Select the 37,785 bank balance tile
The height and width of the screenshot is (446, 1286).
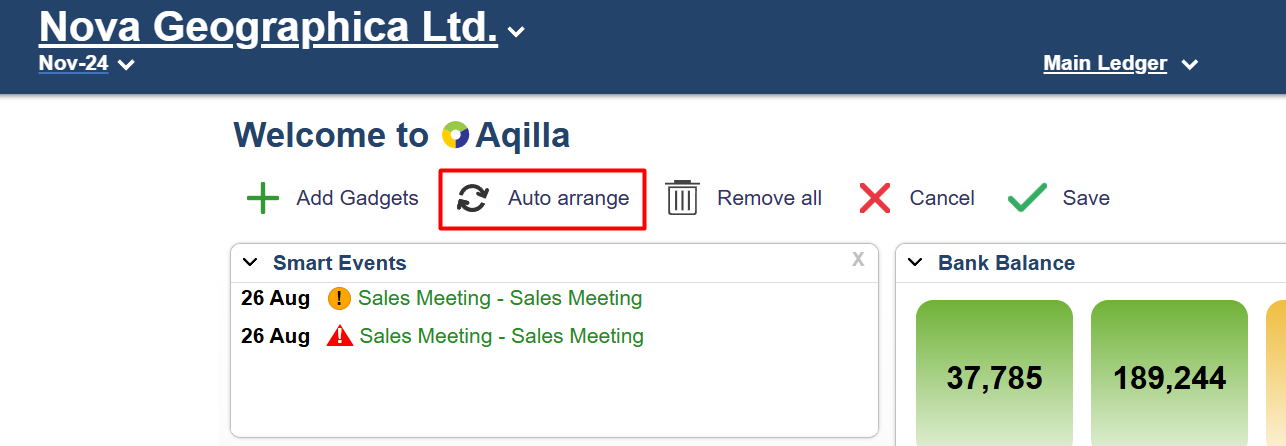[994, 377]
